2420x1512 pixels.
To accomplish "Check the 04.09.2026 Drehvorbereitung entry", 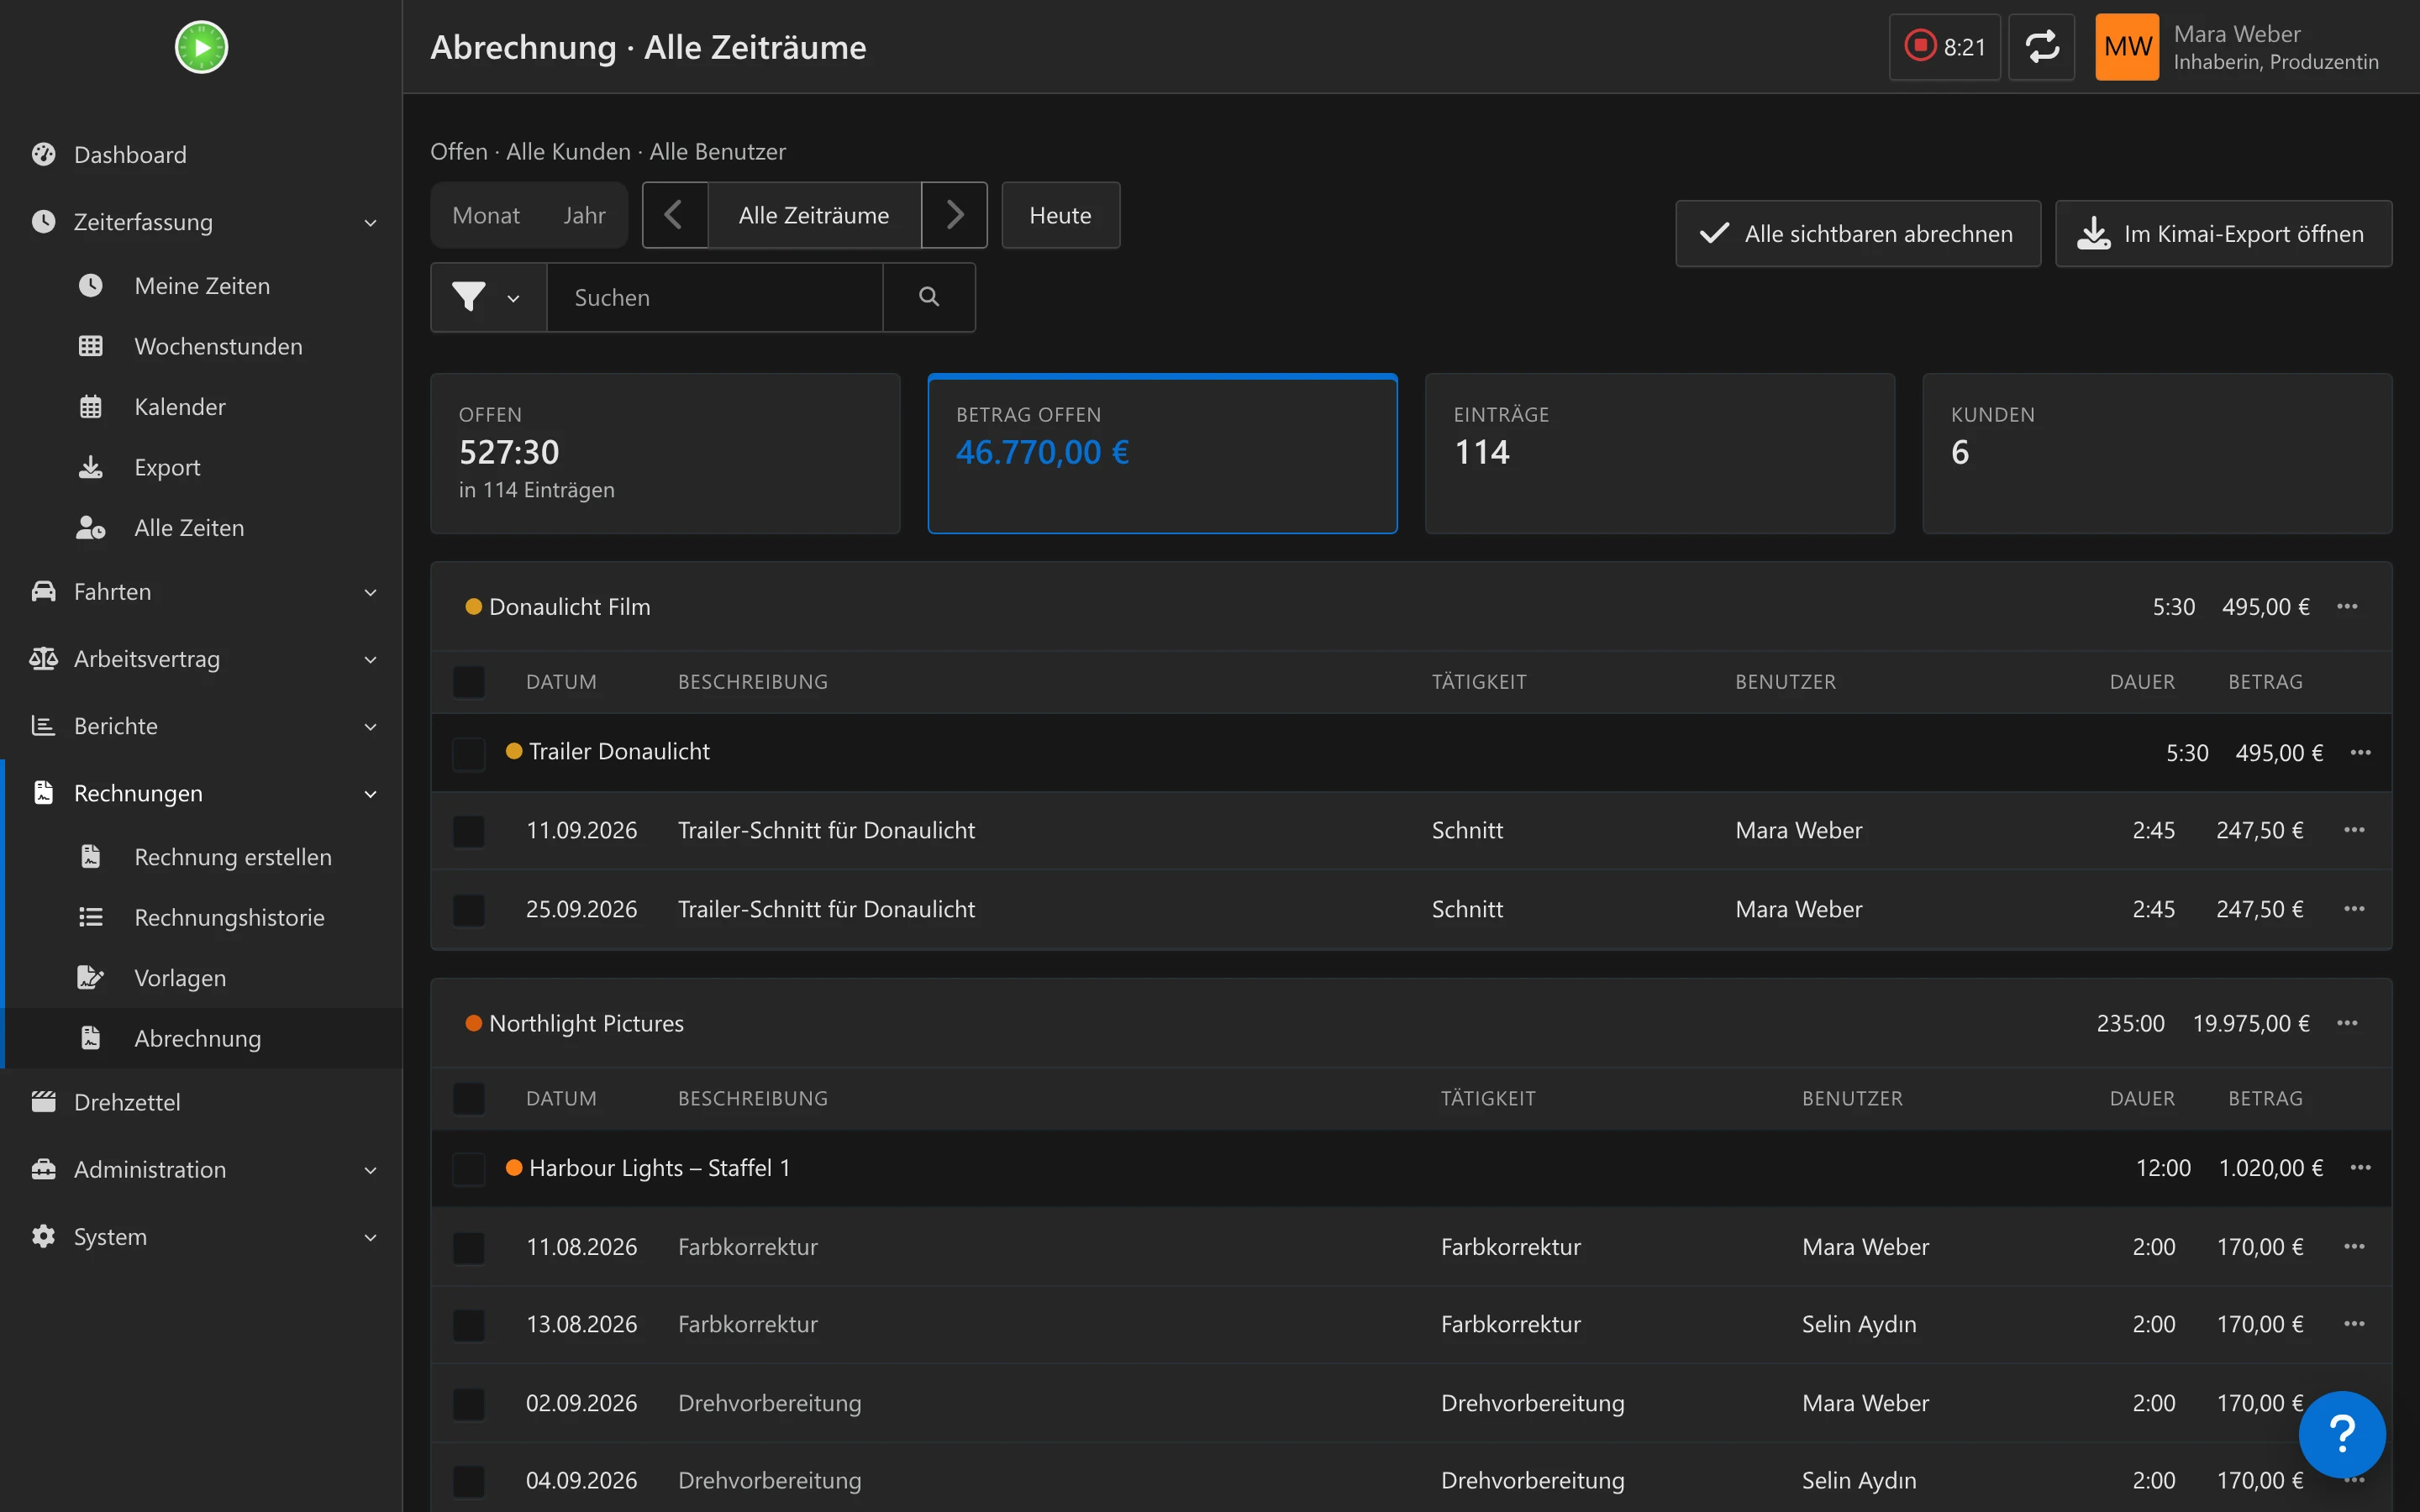I will pos(469,1481).
